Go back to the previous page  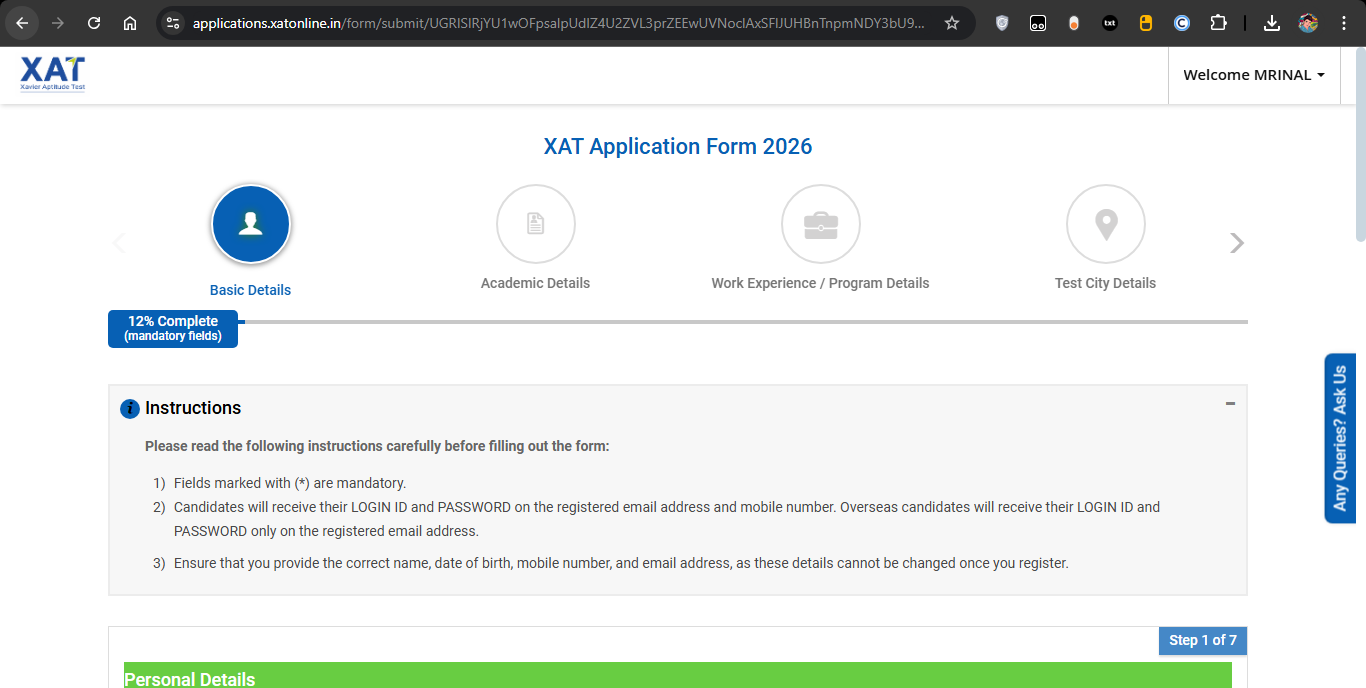coord(22,23)
